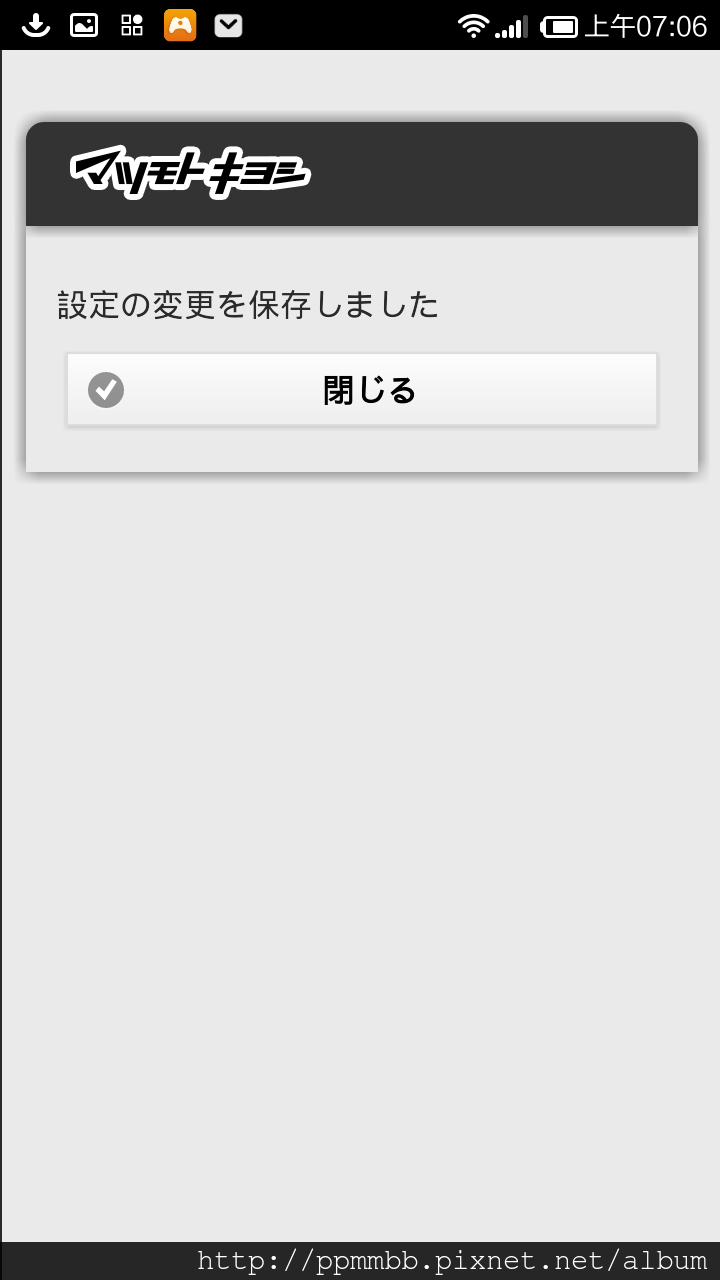Tap the 上午07:06 clock
This screenshot has width=720, height=1280.
(645, 26)
